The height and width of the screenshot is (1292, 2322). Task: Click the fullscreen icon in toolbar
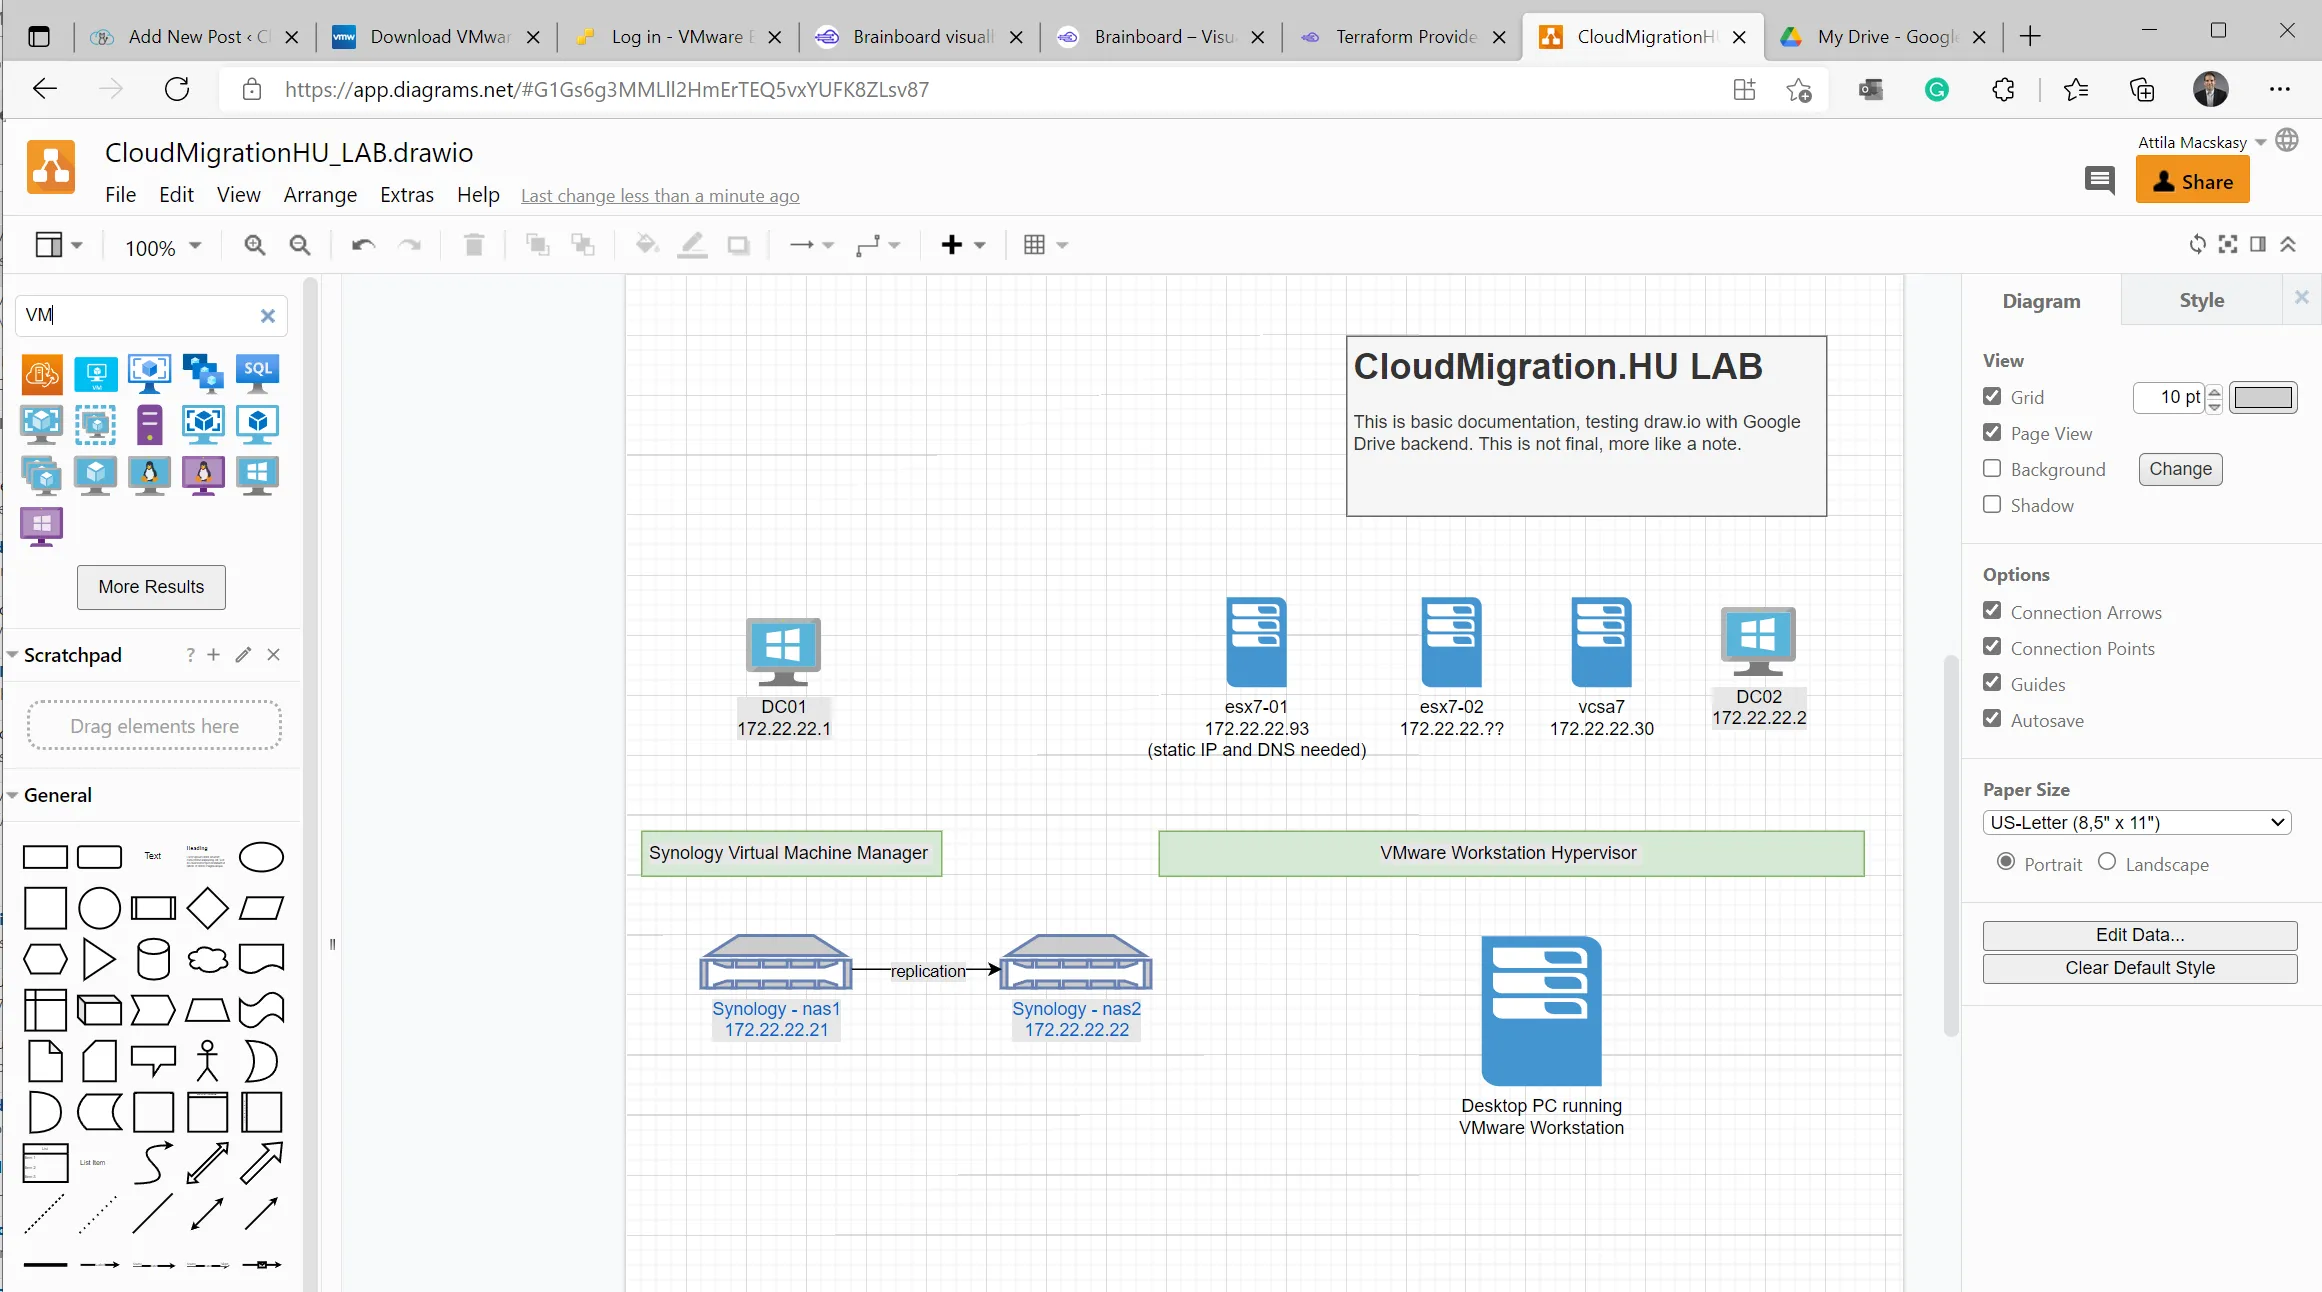pyautogui.click(x=2228, y=244)
